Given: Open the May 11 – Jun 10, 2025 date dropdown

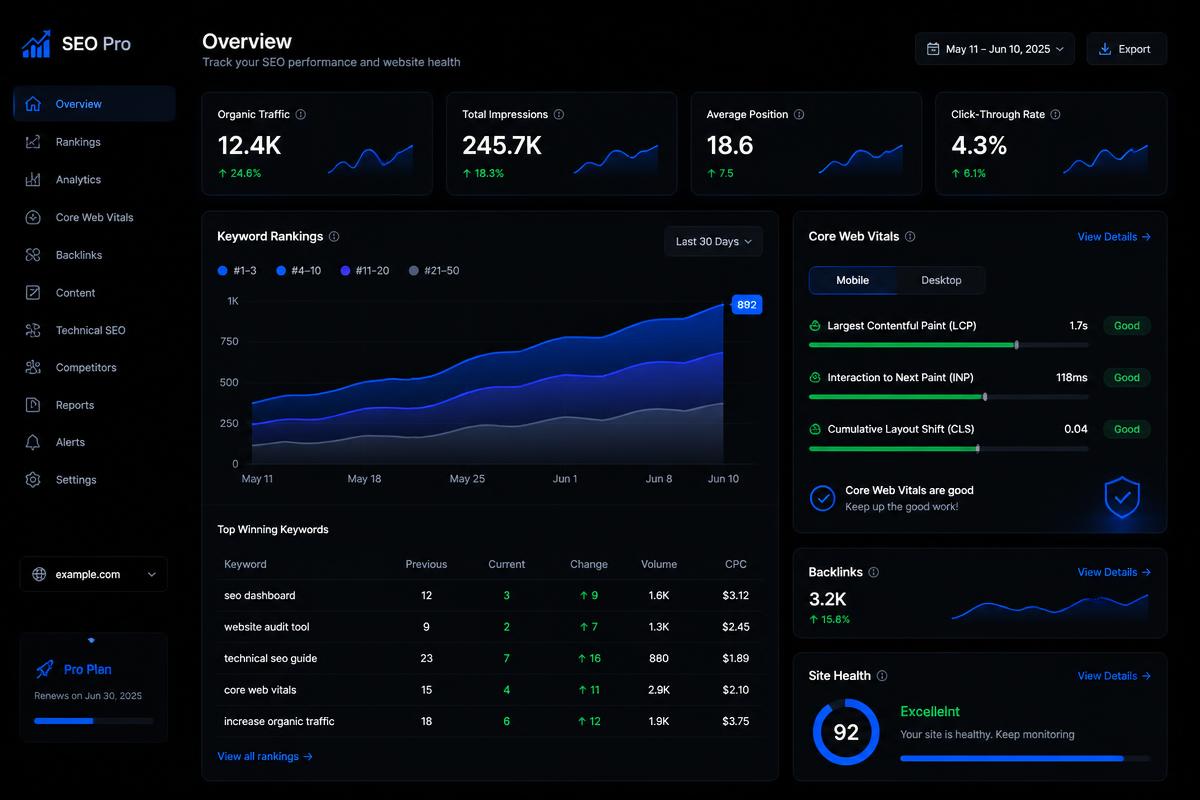Looking at the screenshot, I should (x=995, y=49).
